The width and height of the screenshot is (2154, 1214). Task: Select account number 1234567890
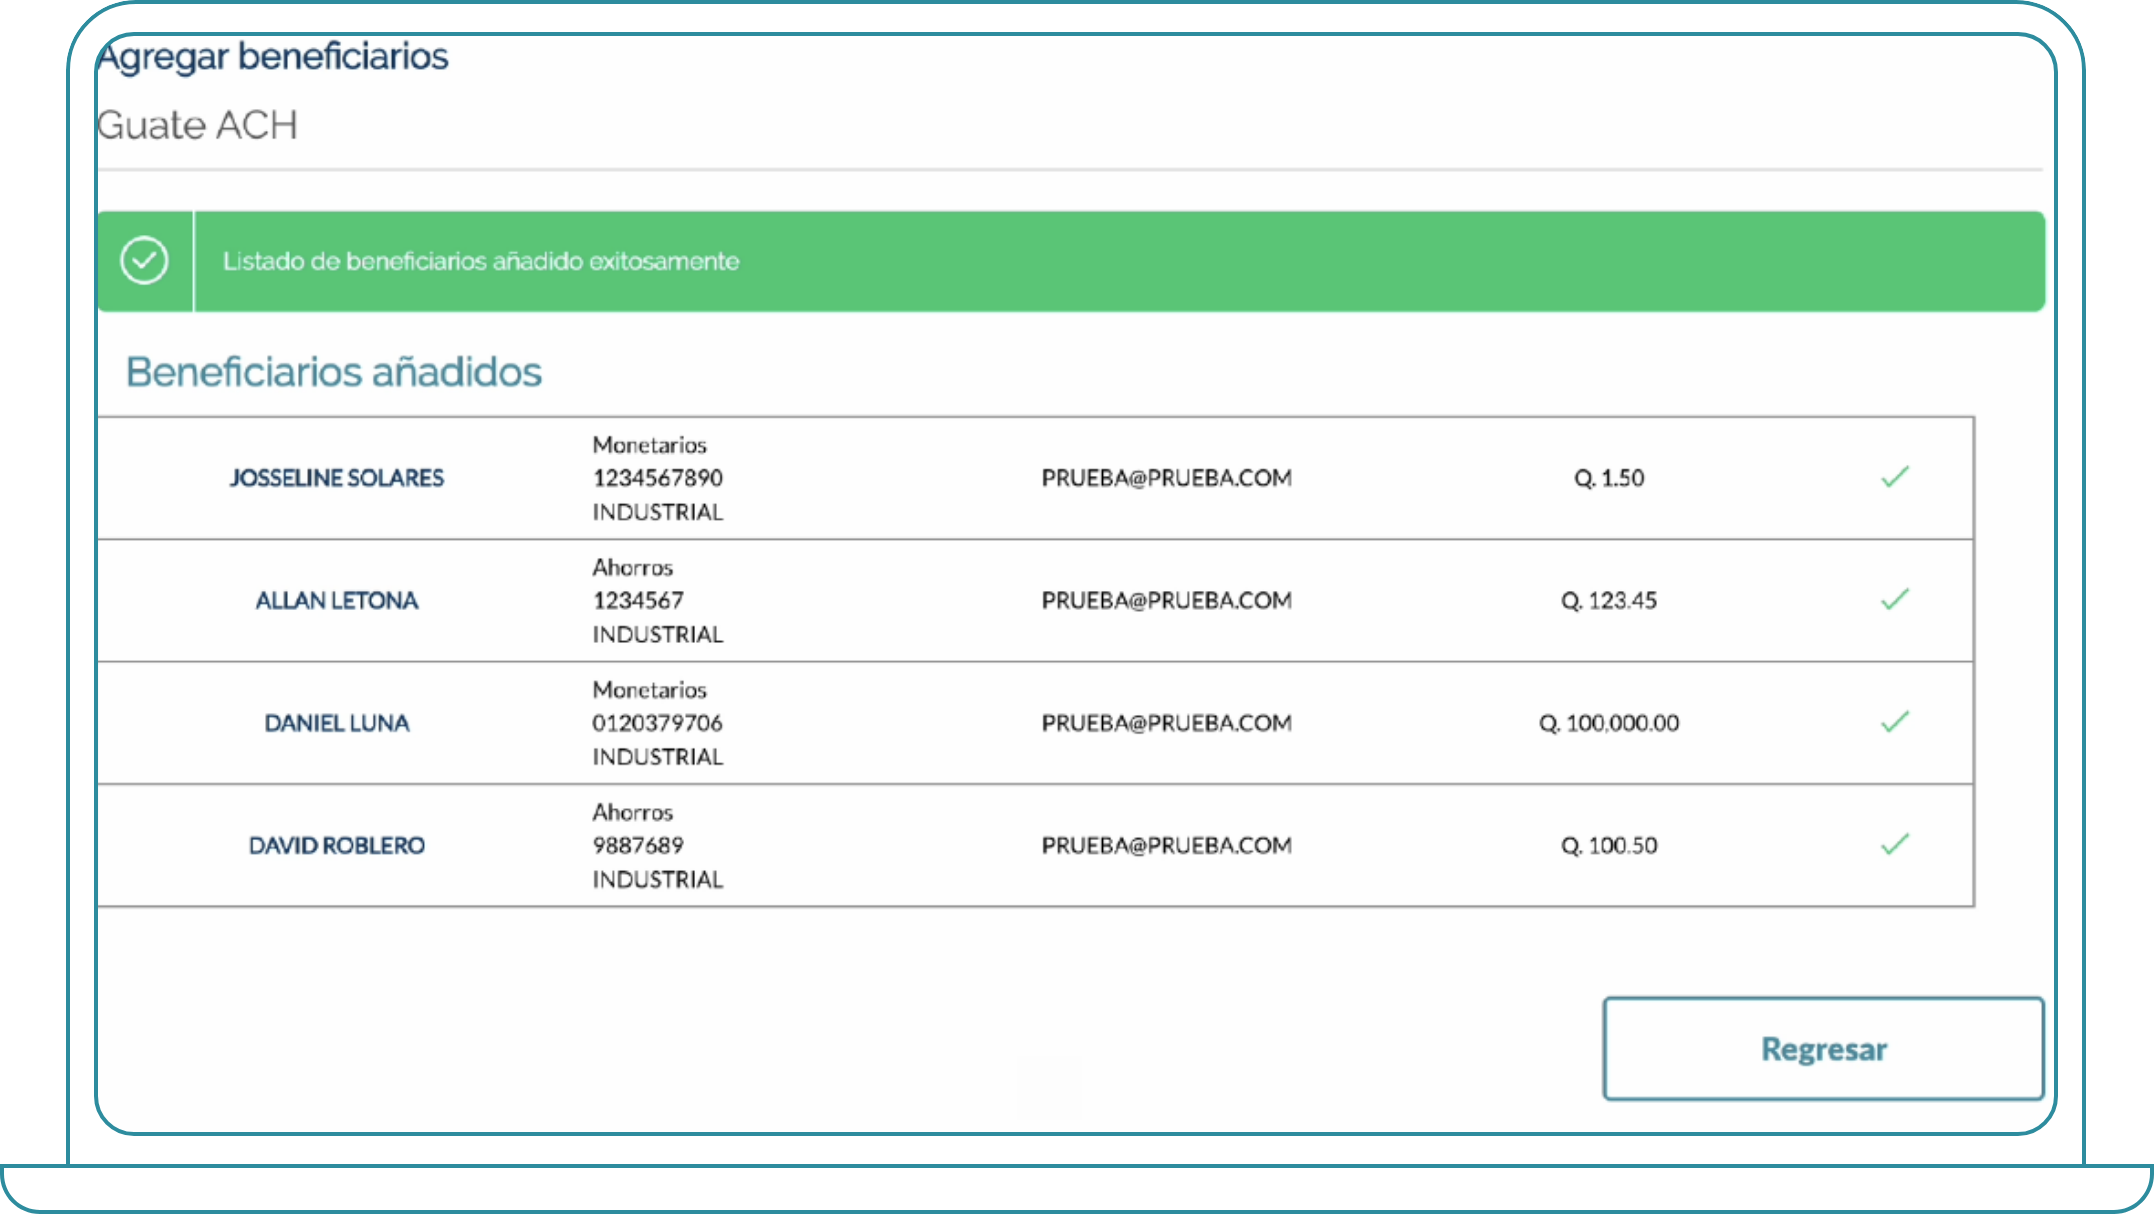(x=657, y=478)
